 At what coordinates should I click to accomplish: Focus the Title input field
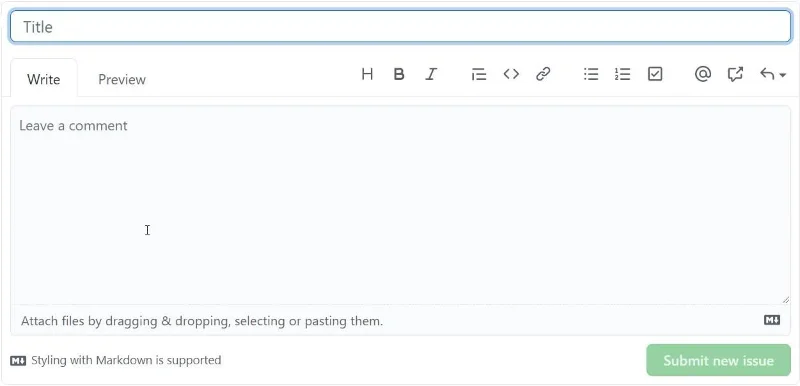click(x=401, y=27)
